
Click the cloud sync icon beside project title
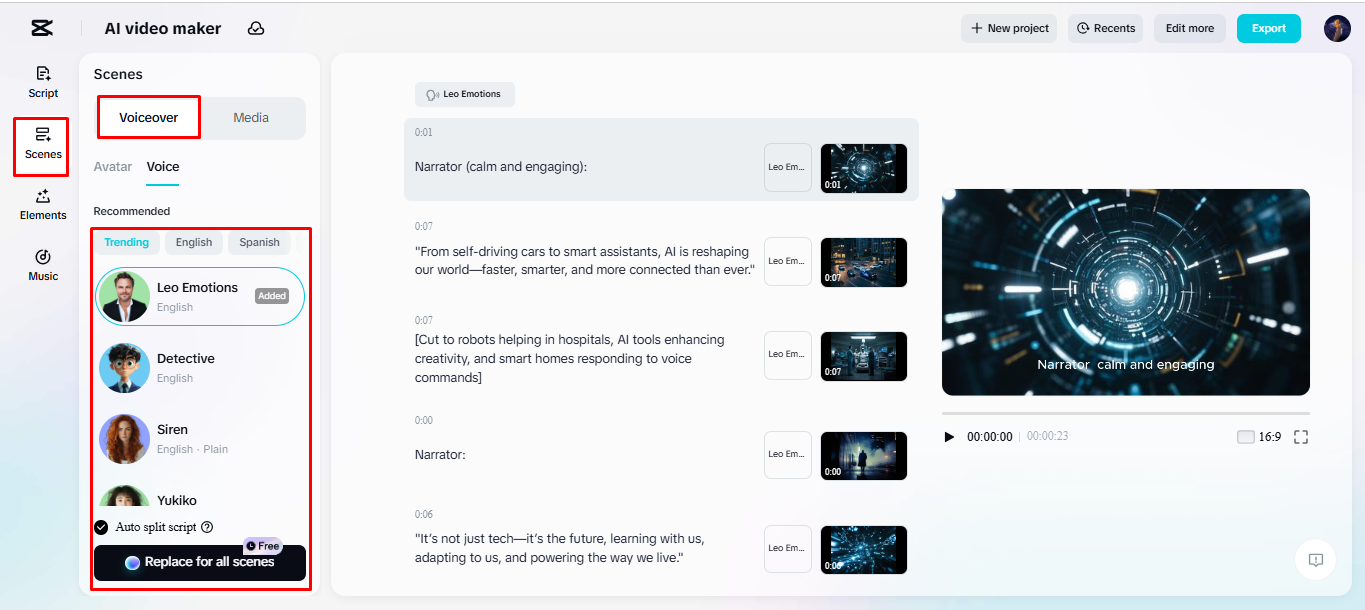[256, 28]
